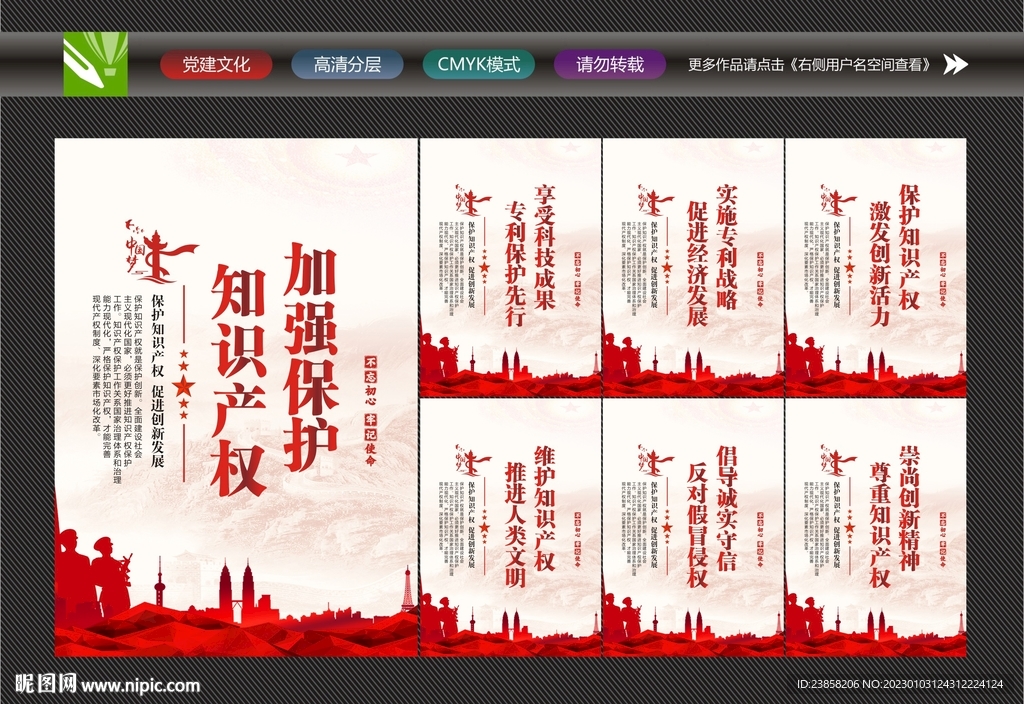Click the 激发创新活力 title text
The width and height of the screenshot is (1024, 704).
[880, 264]
